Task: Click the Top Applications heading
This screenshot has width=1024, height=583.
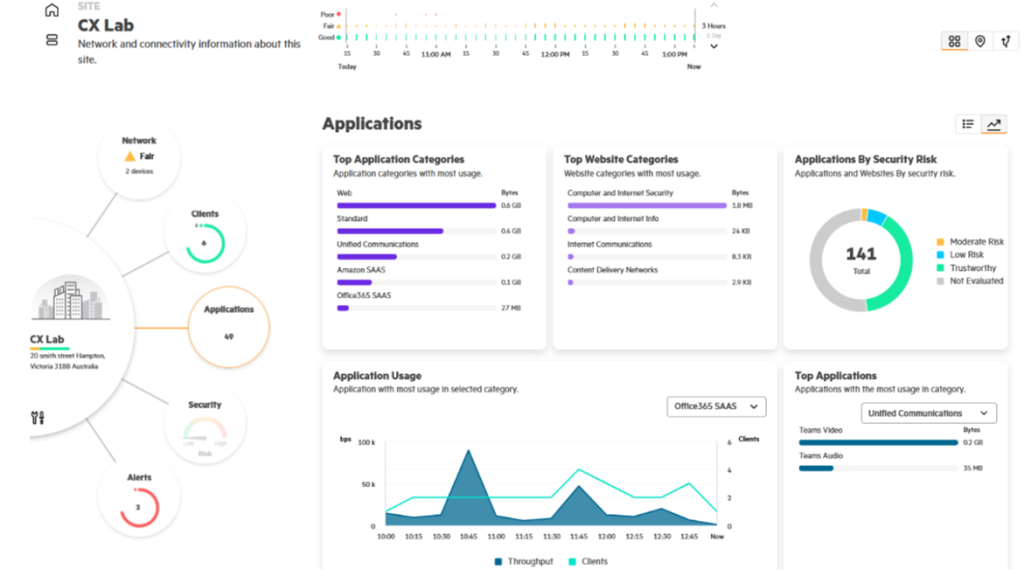Action: [835, 376]
